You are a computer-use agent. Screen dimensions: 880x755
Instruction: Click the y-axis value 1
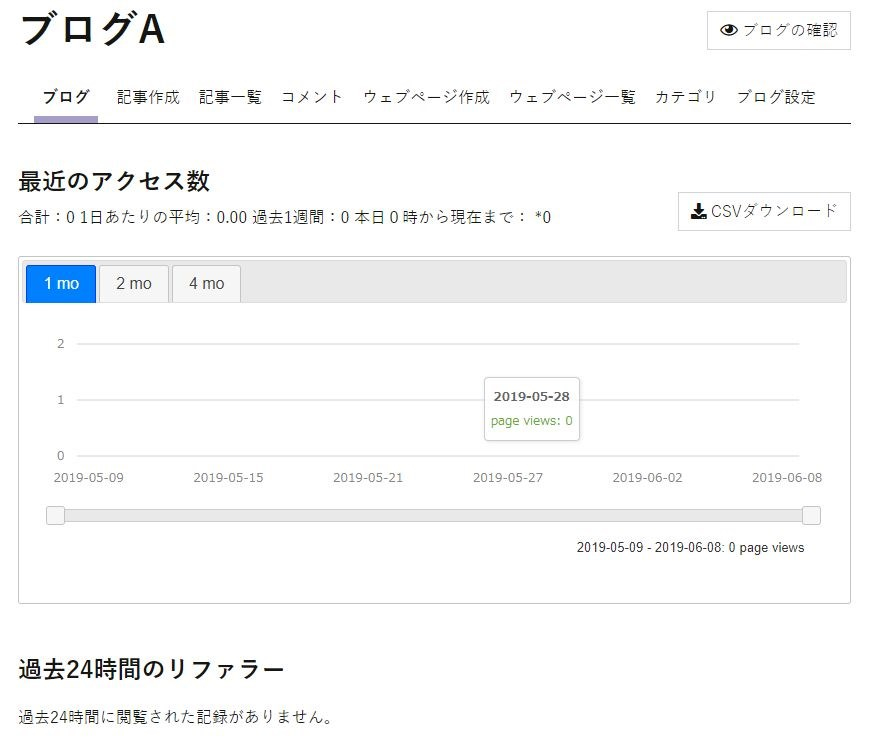click(61, 400)
